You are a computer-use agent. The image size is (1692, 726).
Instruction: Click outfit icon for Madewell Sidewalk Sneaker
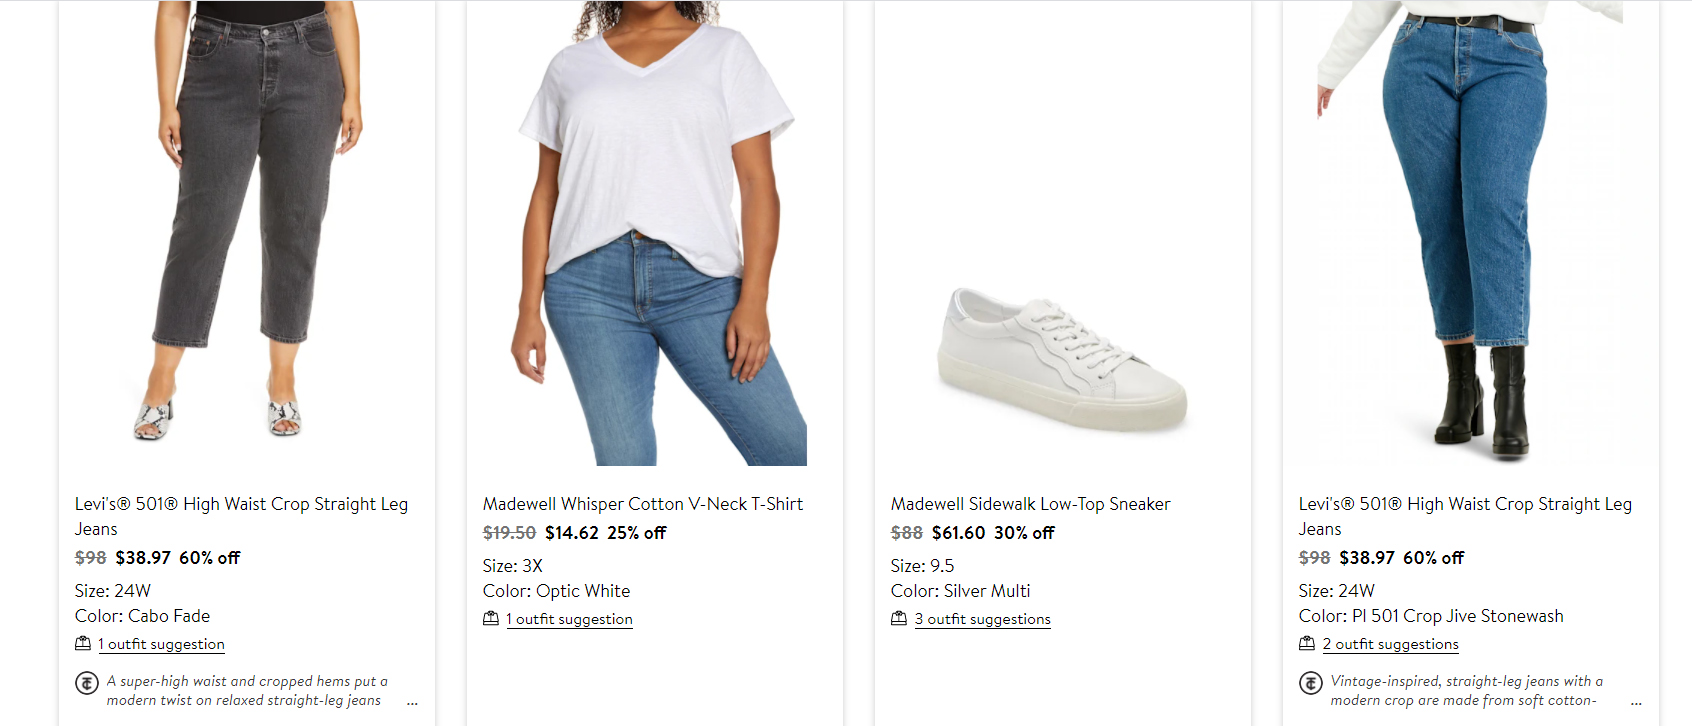(899, 619)
